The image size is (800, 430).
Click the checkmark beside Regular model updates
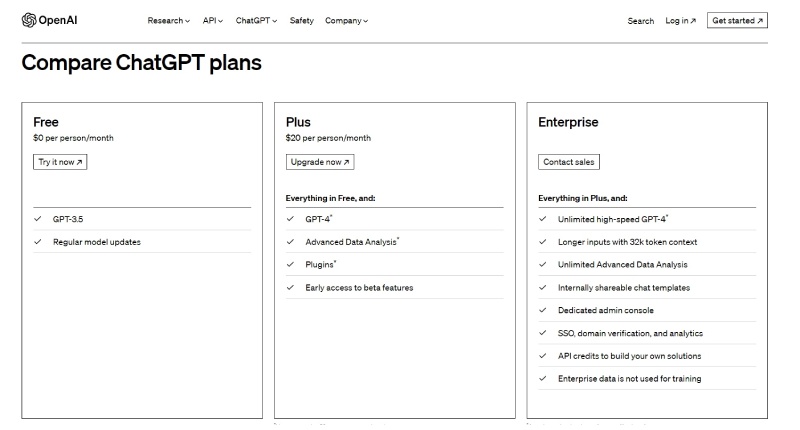tap(38, 241)
